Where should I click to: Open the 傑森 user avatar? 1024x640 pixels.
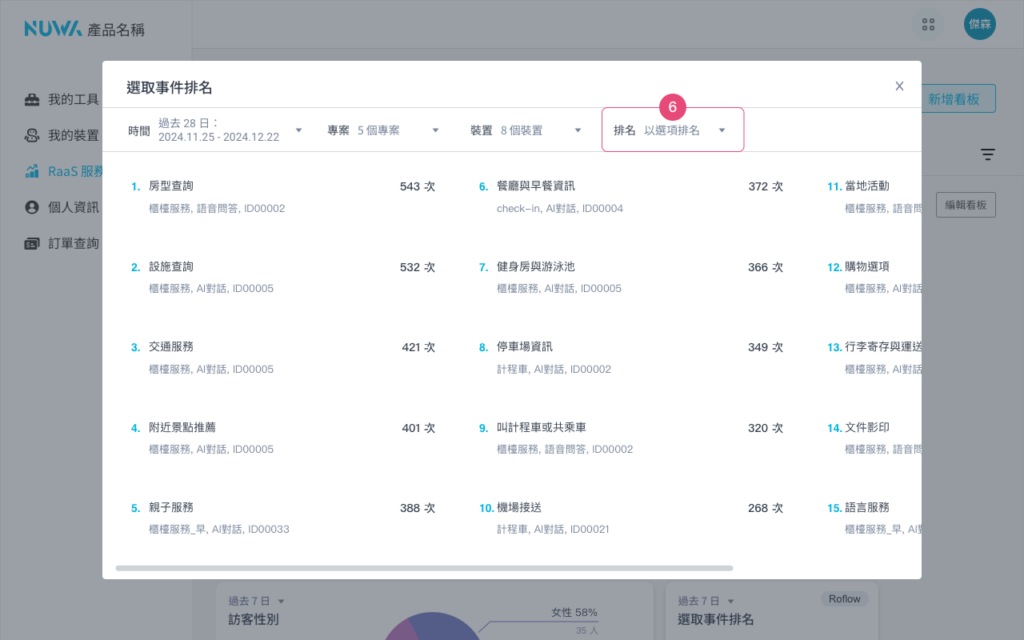980,24
